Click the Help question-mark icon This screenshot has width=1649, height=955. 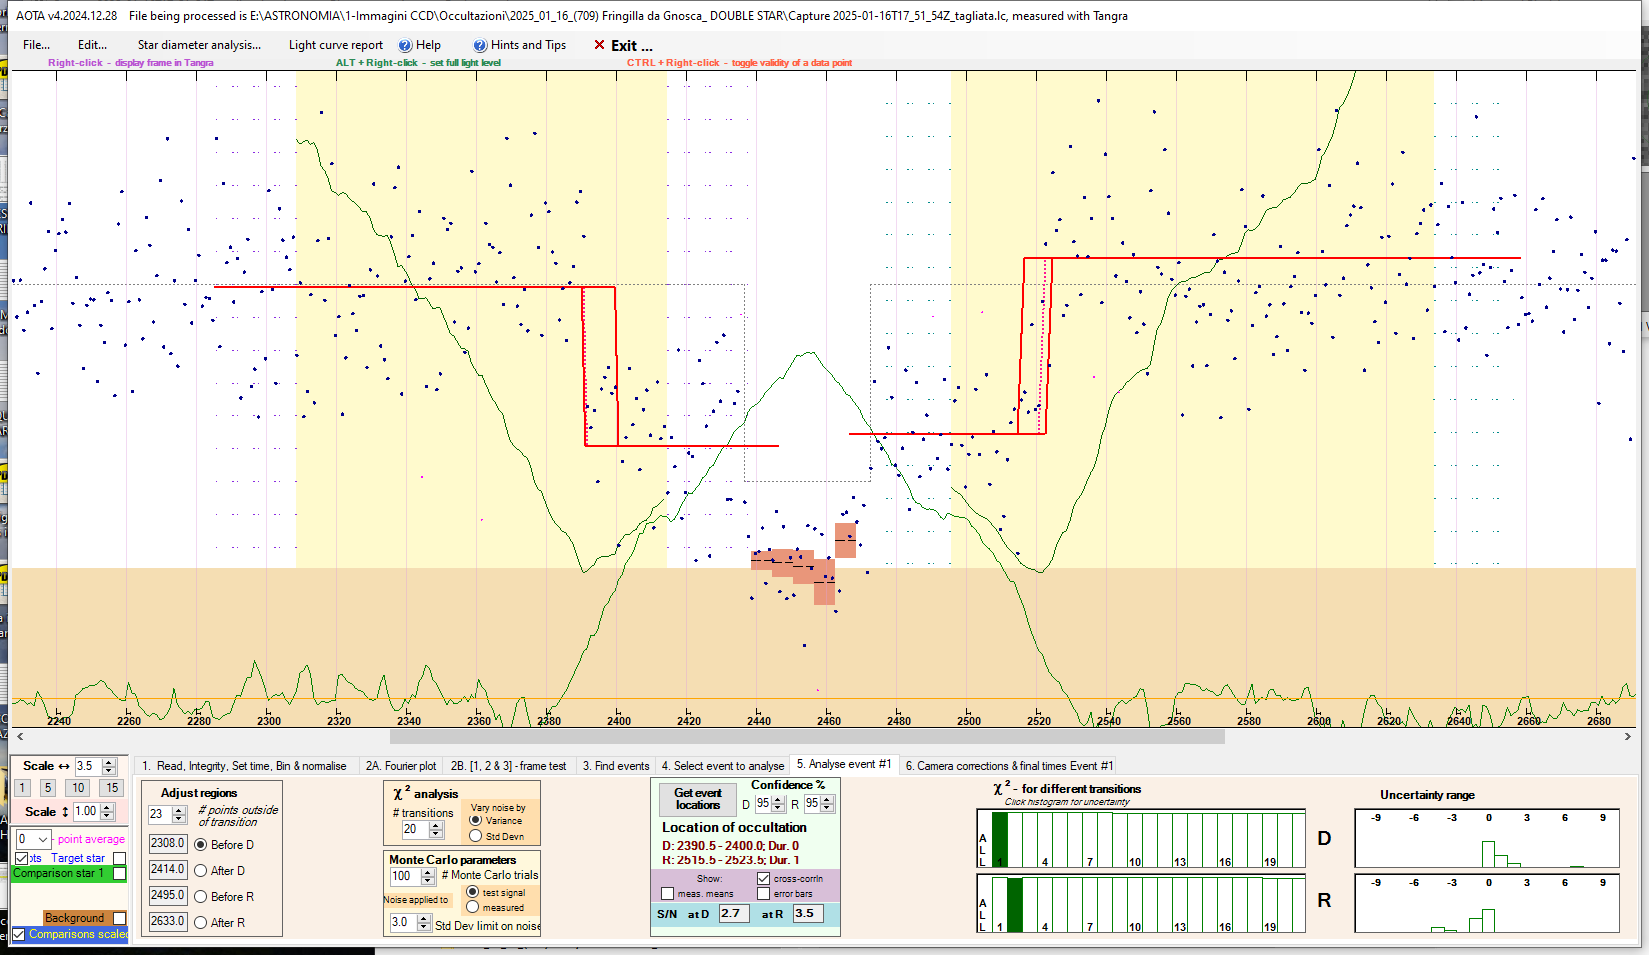coord(405,45)
